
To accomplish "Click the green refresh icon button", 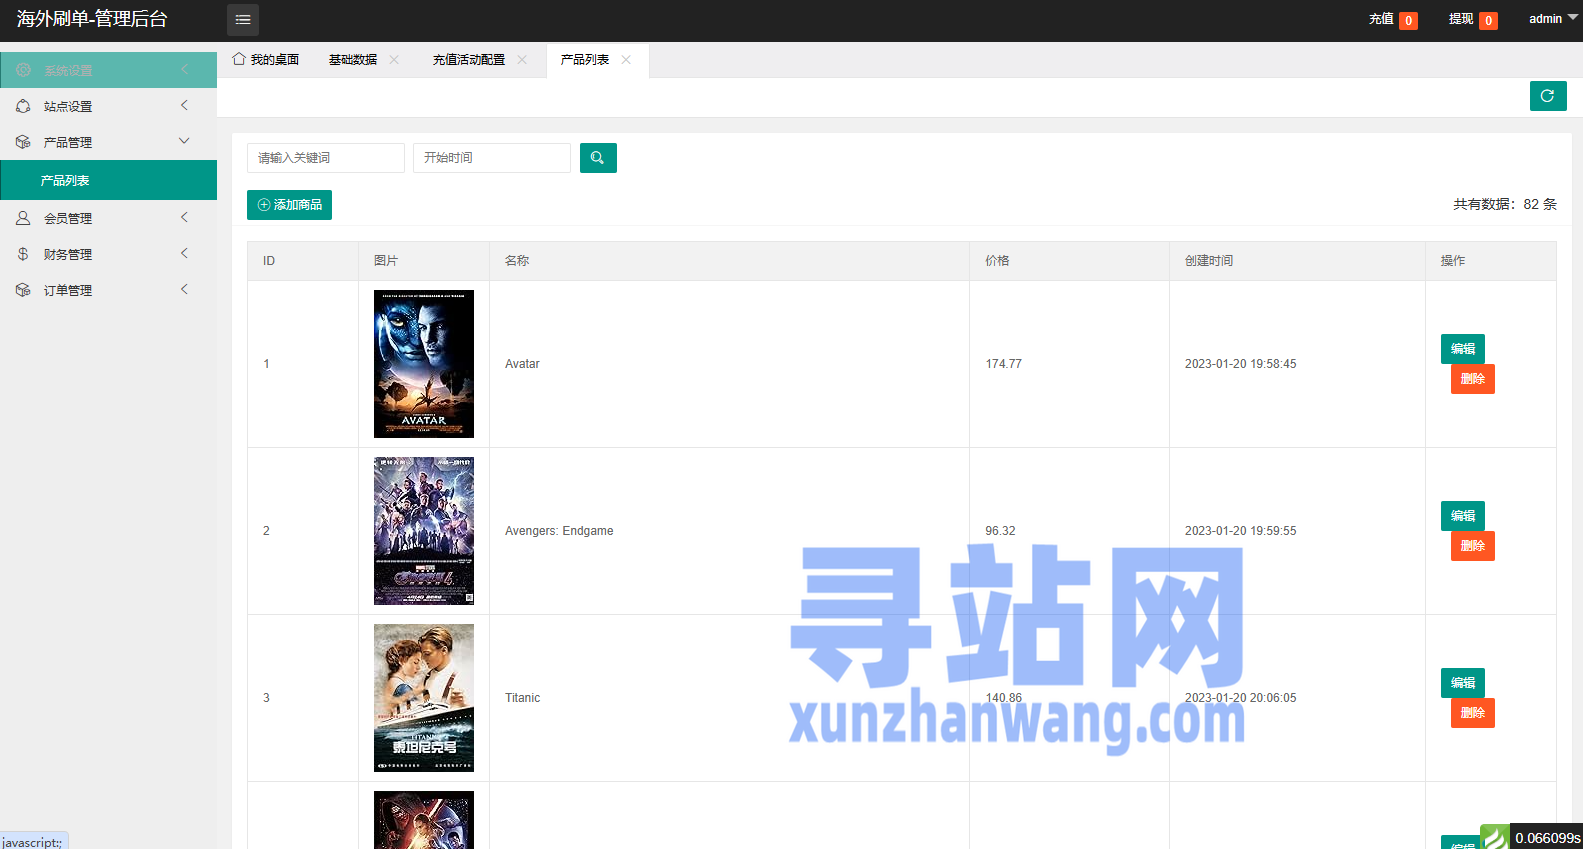I will (x=1548, y=96).
